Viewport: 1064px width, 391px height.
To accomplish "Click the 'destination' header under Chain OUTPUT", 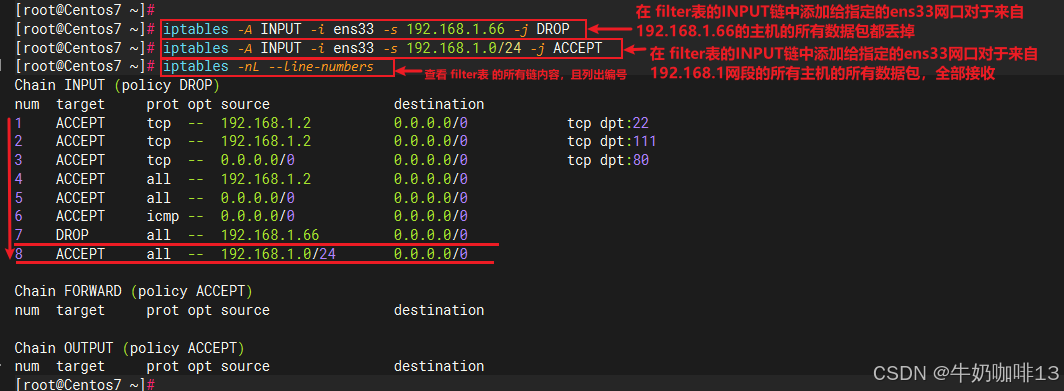I will (439, 367).
